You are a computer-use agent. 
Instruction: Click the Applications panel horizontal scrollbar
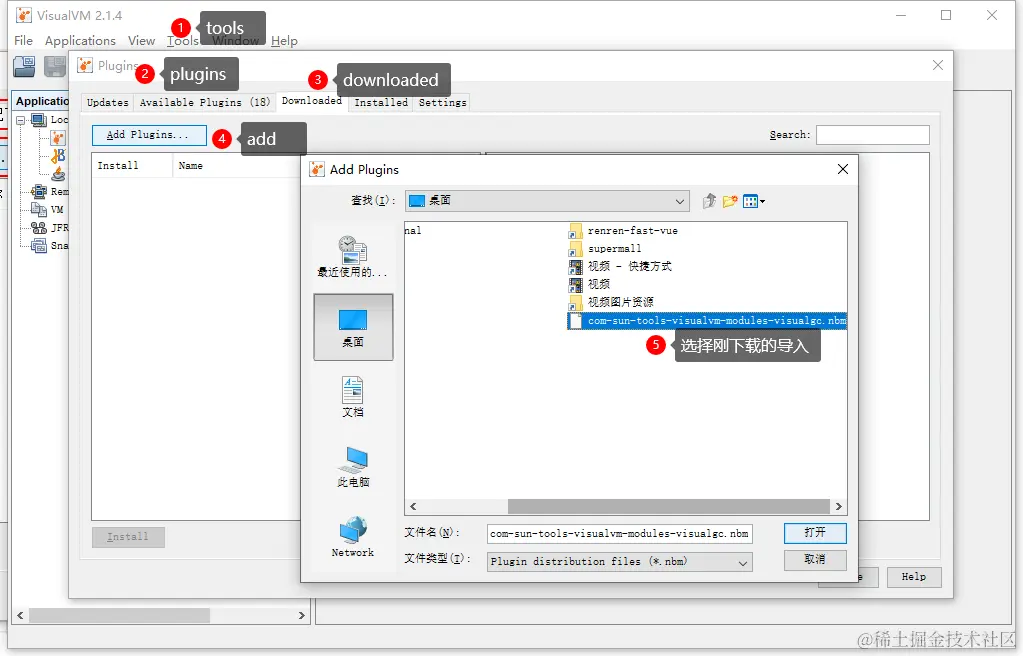click(119, 616)
